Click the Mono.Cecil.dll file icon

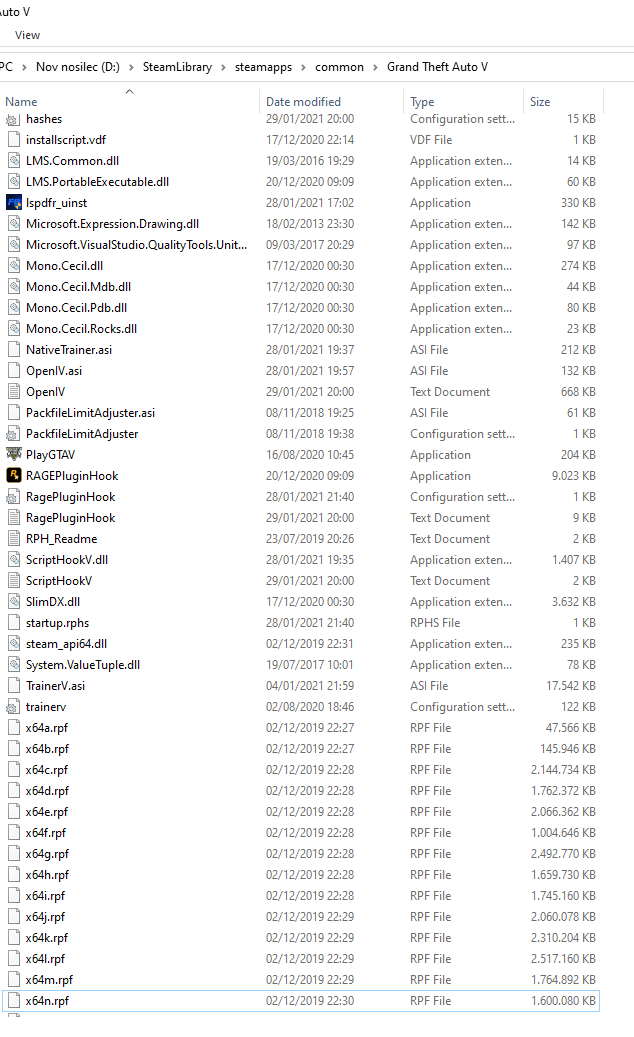(13, 266)
